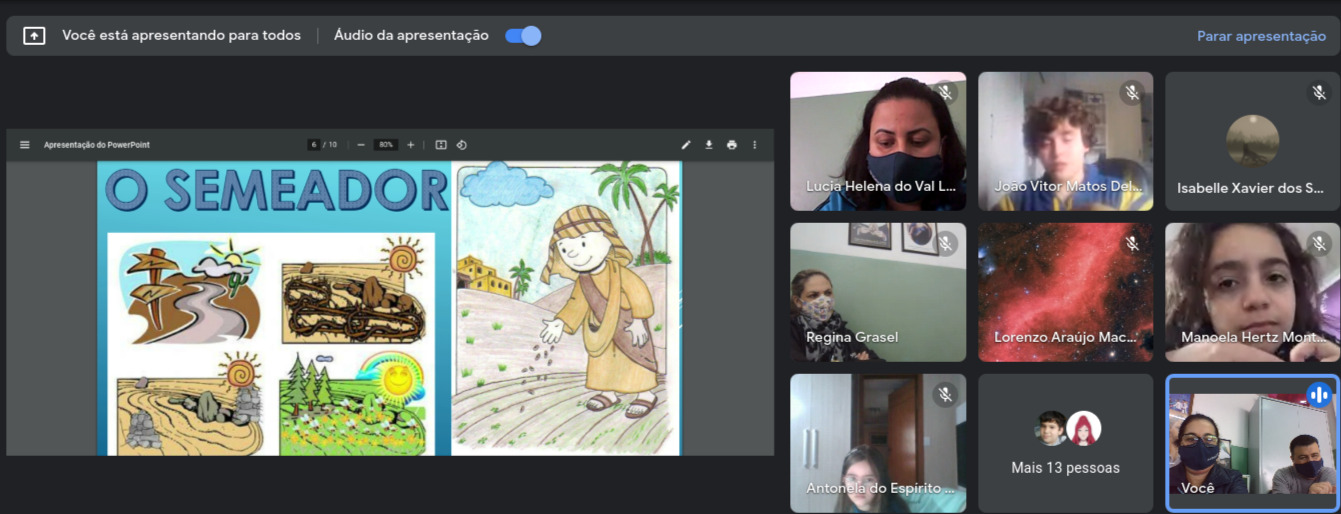Click the zoom in plus button

point(410,145)
